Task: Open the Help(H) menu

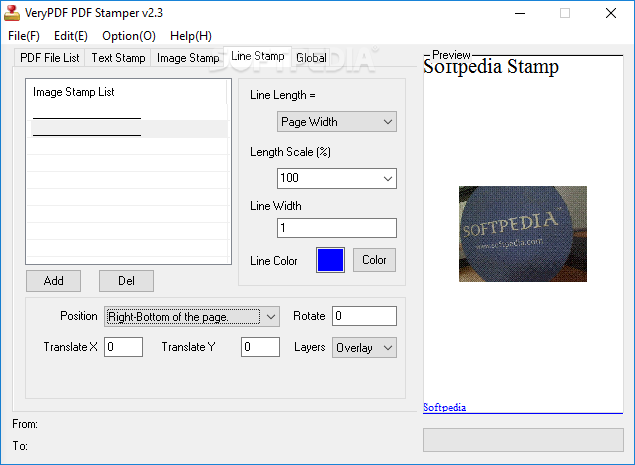Action: coord(191,36)
